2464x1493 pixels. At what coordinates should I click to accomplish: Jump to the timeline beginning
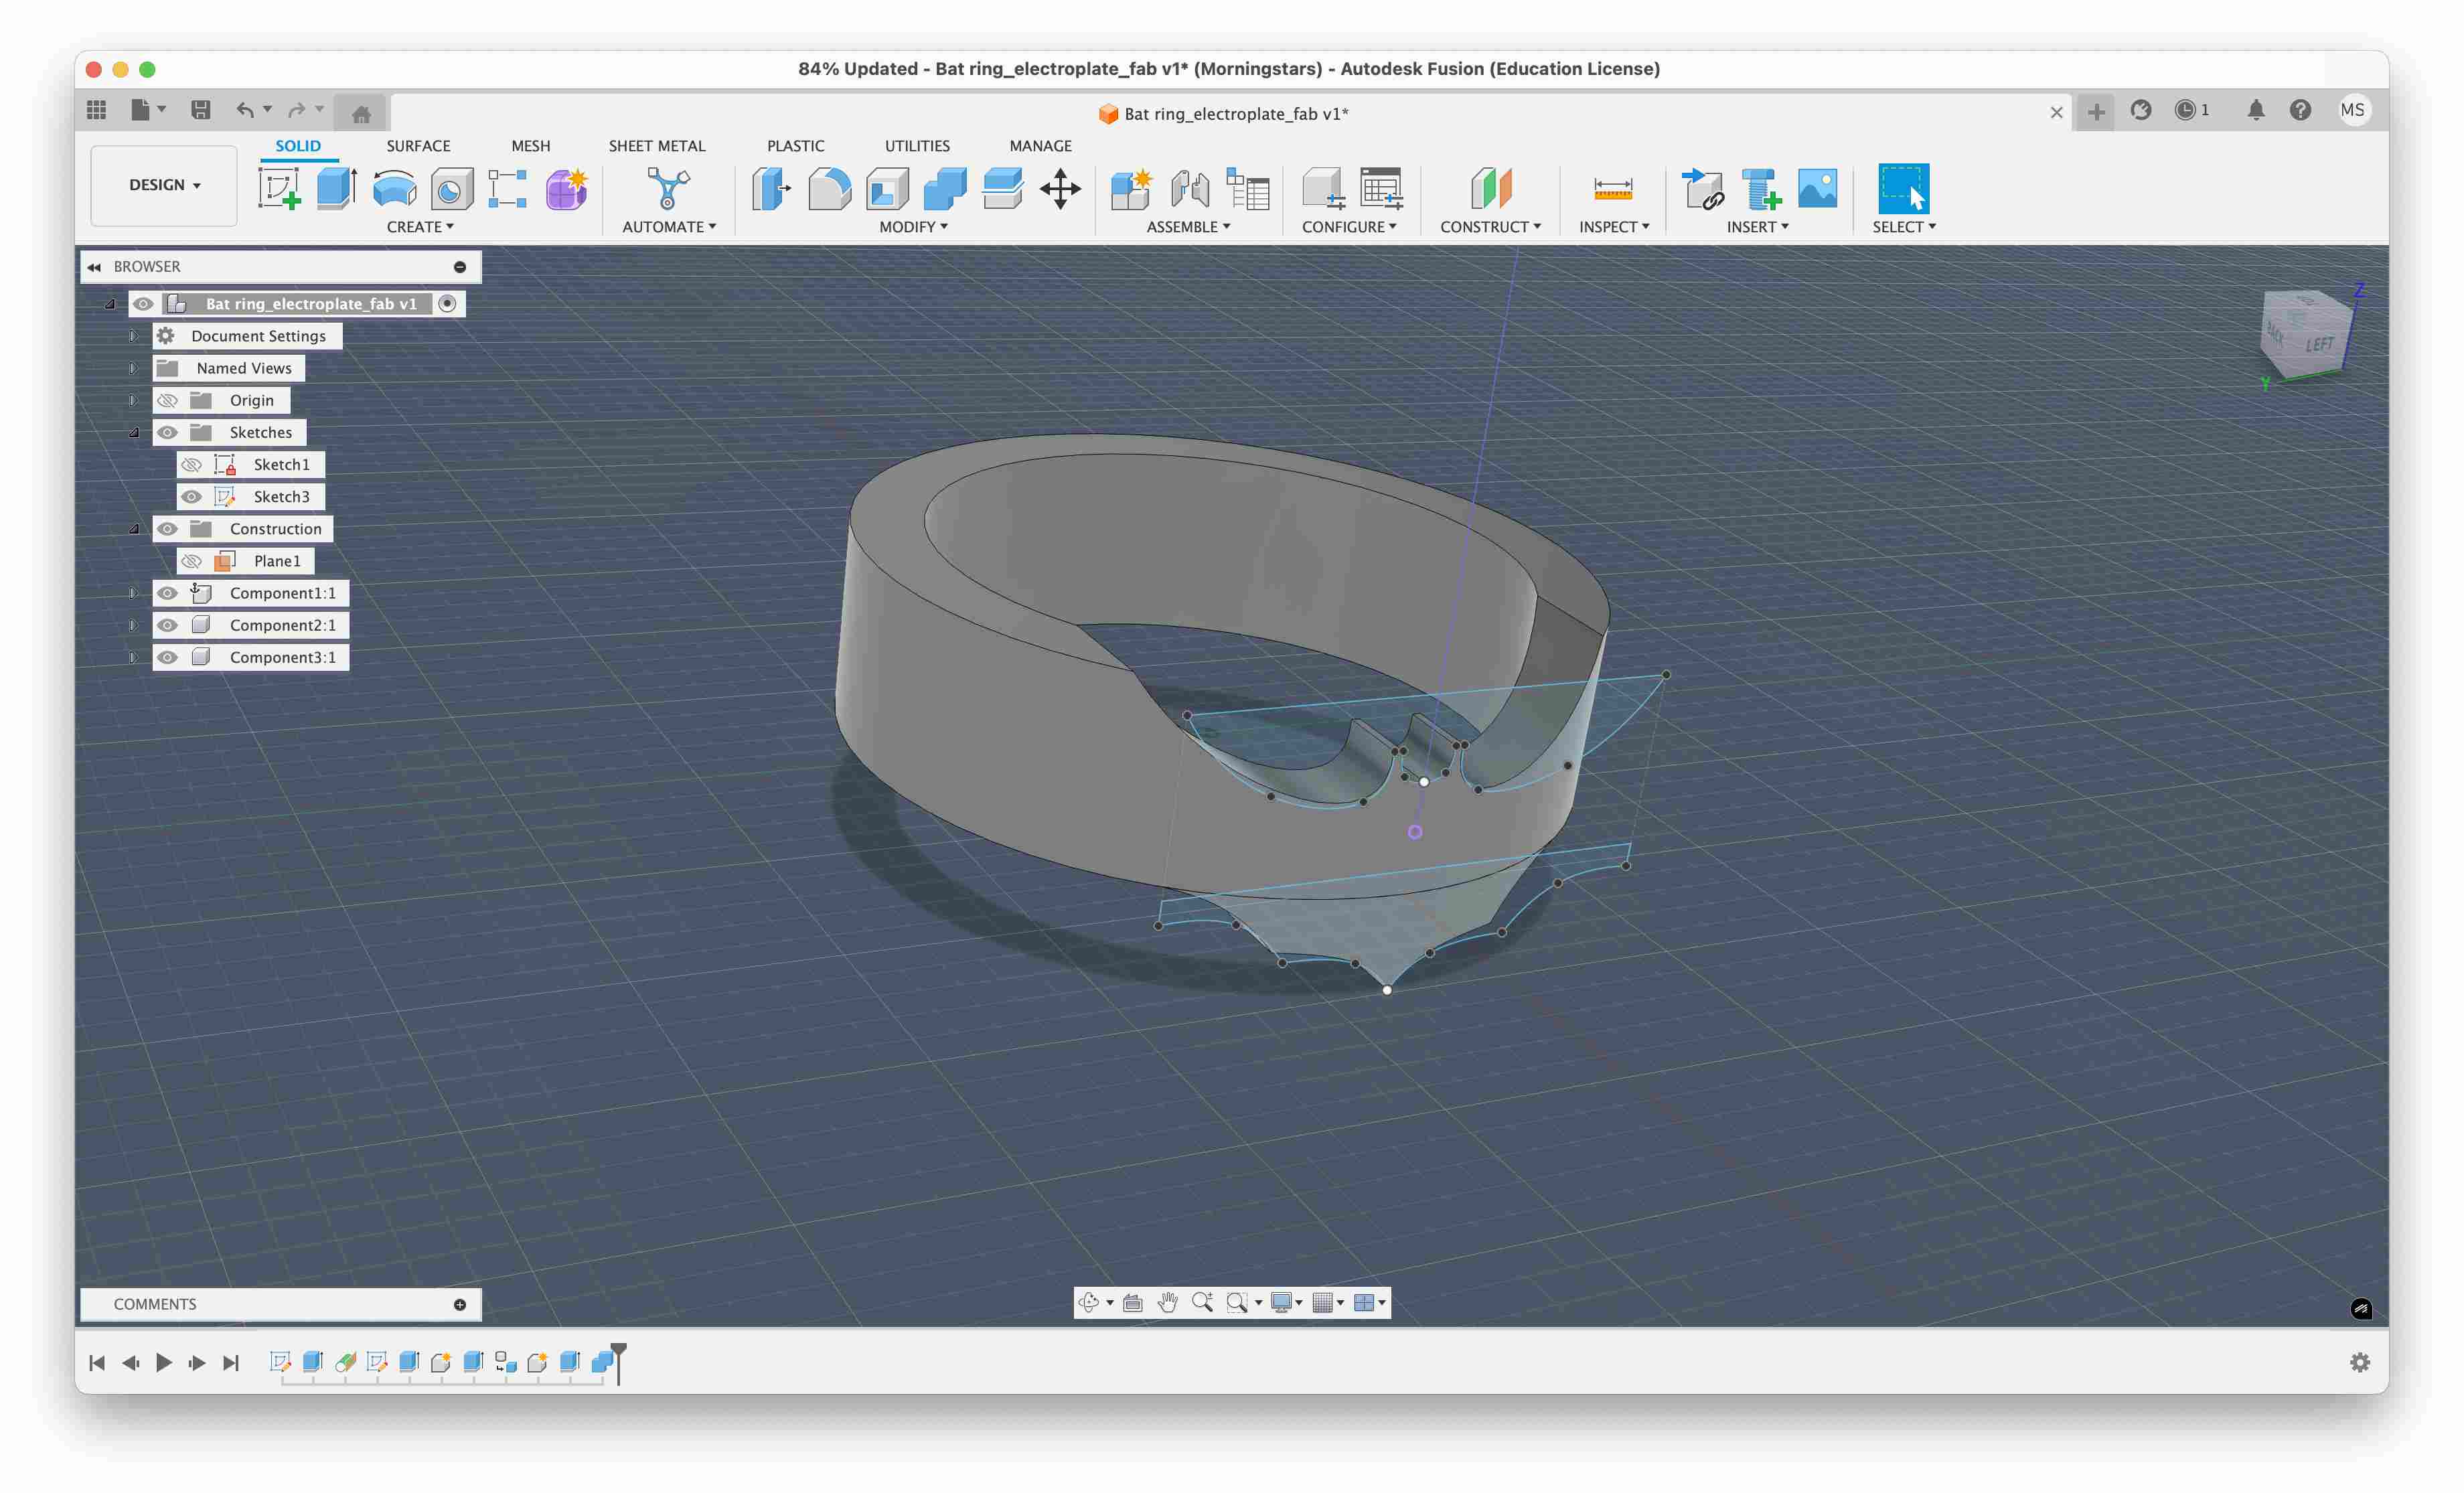tap(97, 1362)
